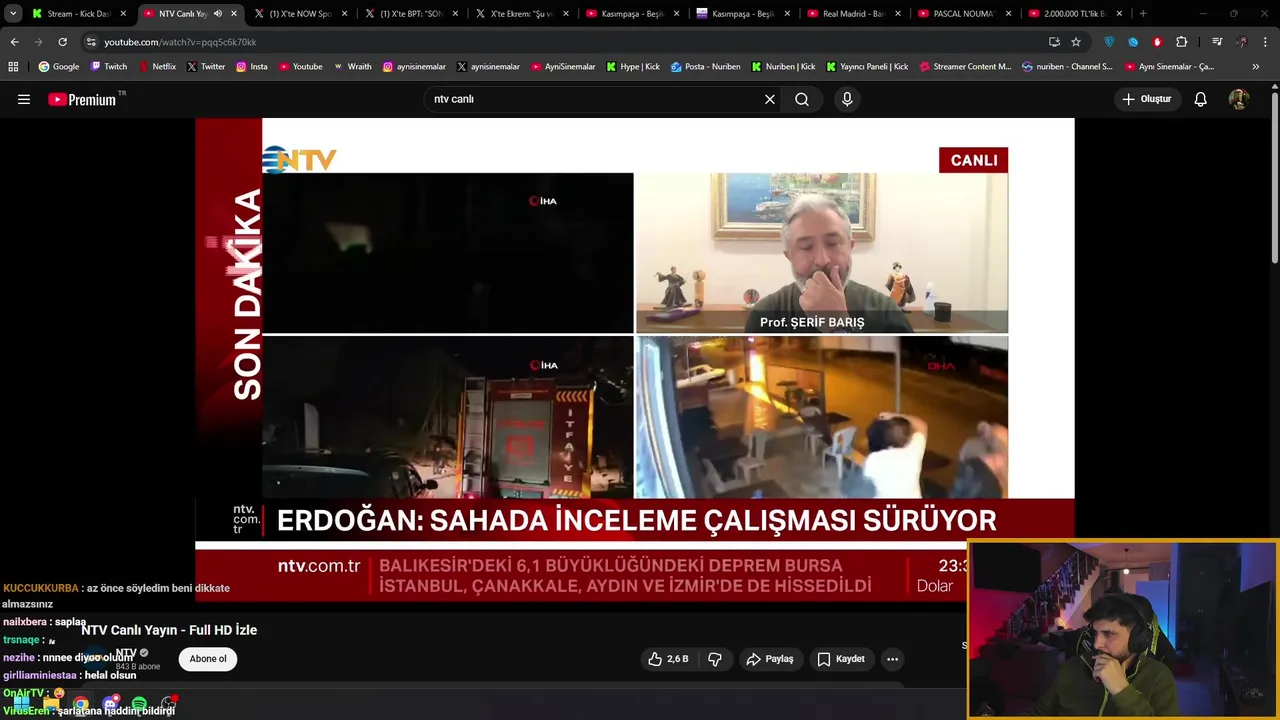Viewport: 1280px width, 720px height.
Task: Like the video with thumbs up
Action: point(668,659)
